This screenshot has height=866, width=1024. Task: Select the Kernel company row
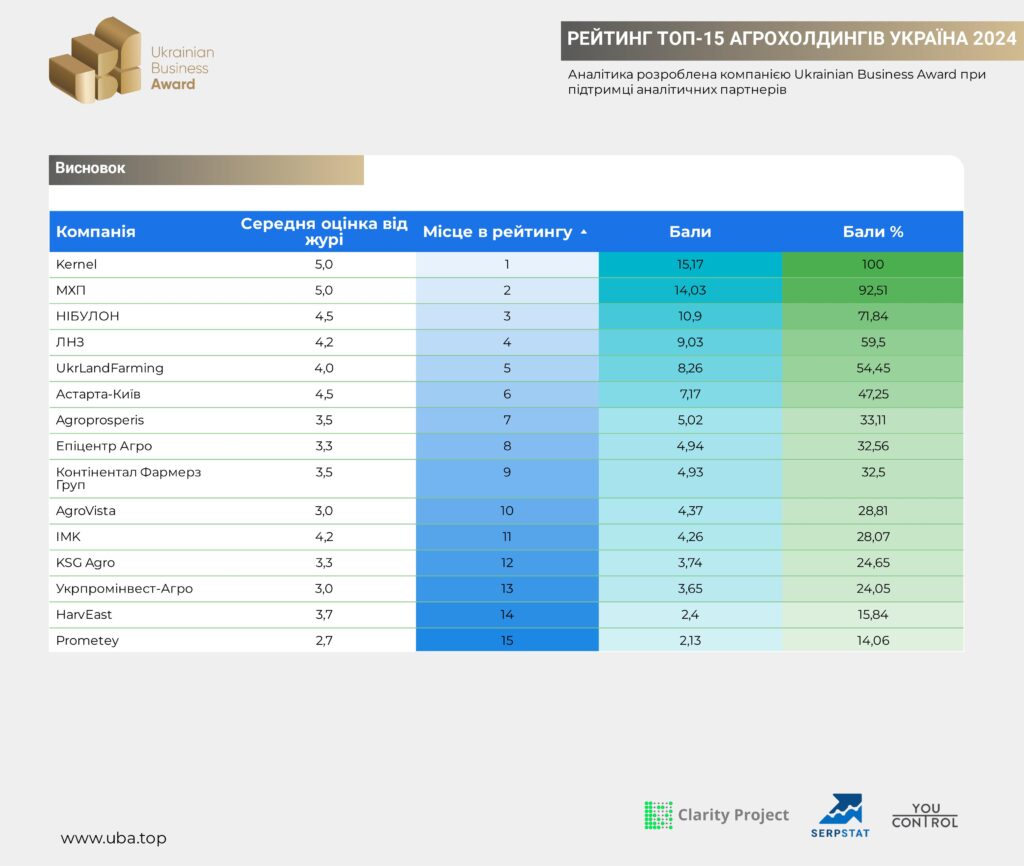pyautogui.click(x=506, y=265)
